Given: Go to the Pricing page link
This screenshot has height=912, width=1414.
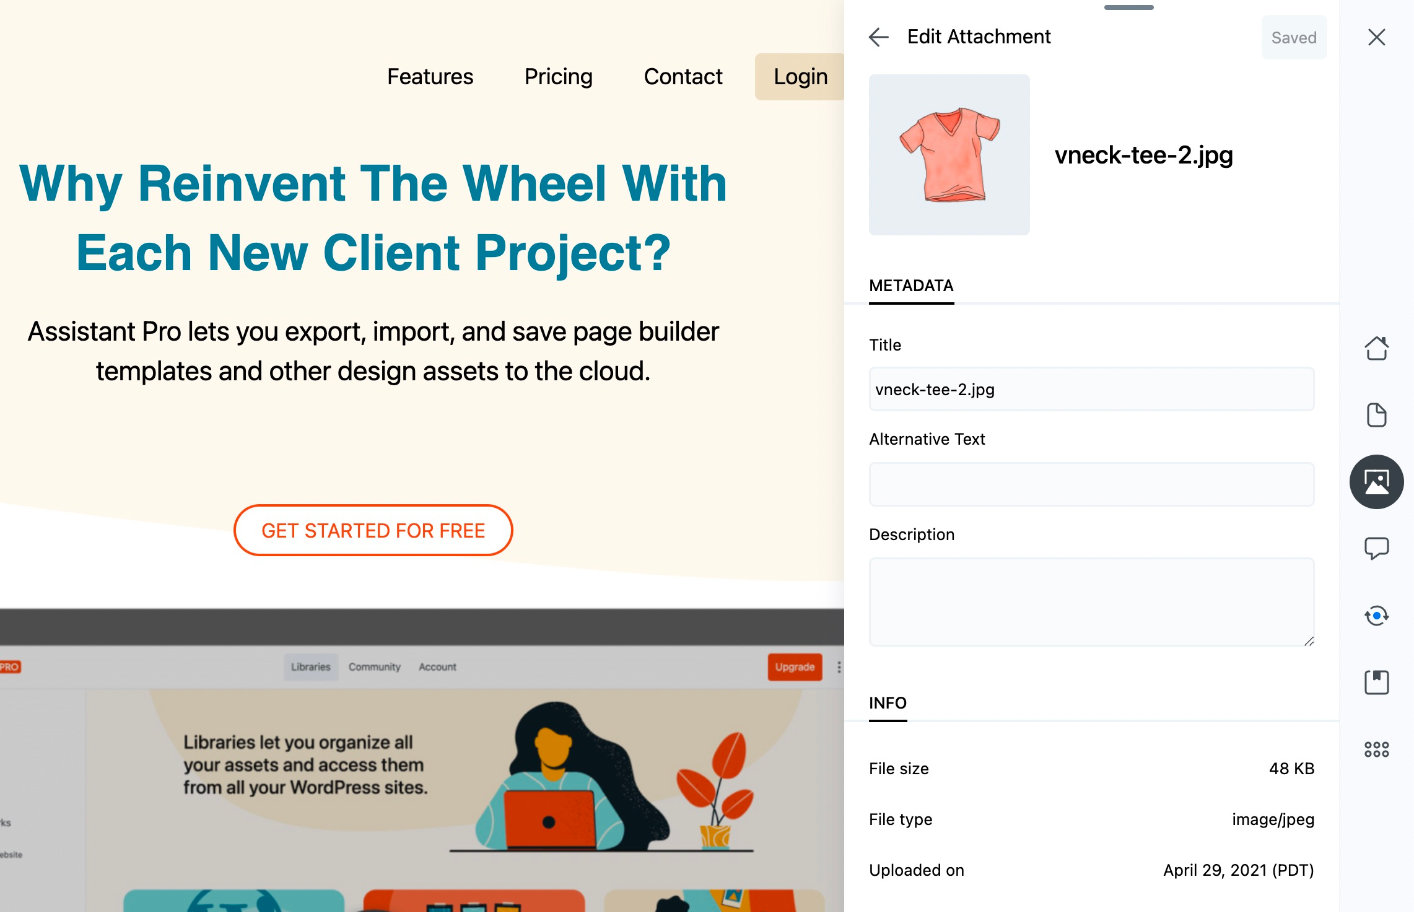Looking at the screenshot, I should [558, 77].
